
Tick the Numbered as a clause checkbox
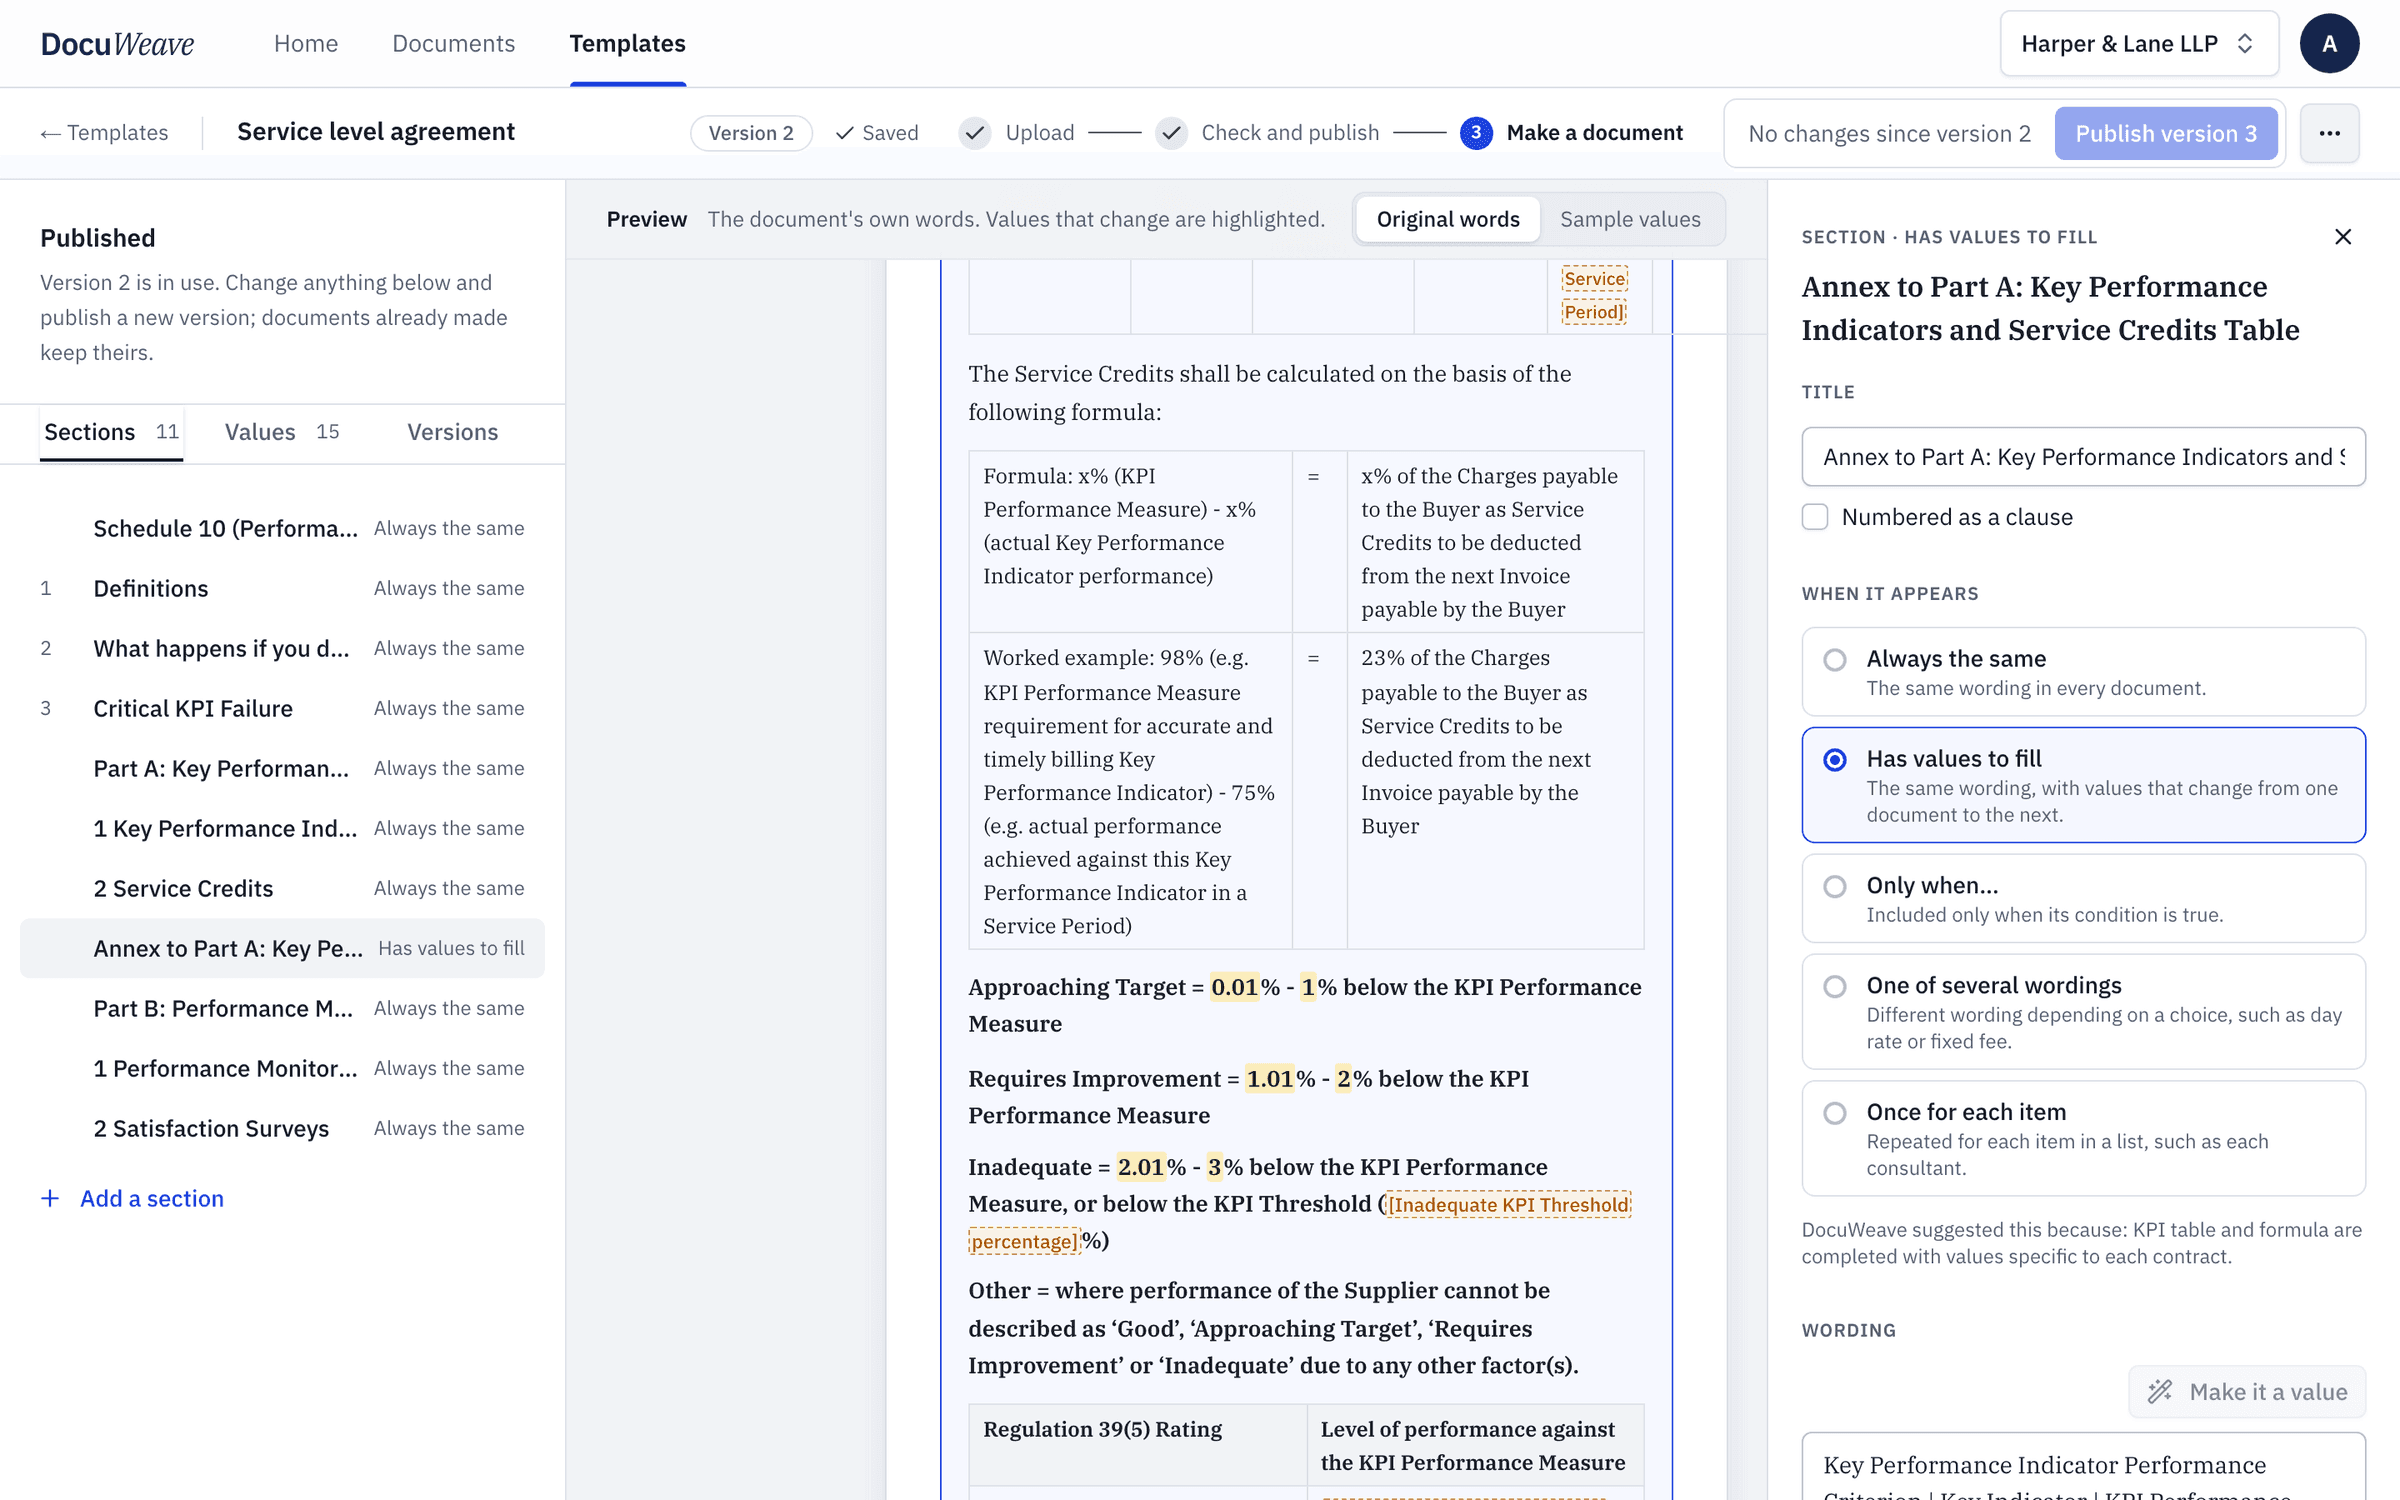[x=1815, y=517]
